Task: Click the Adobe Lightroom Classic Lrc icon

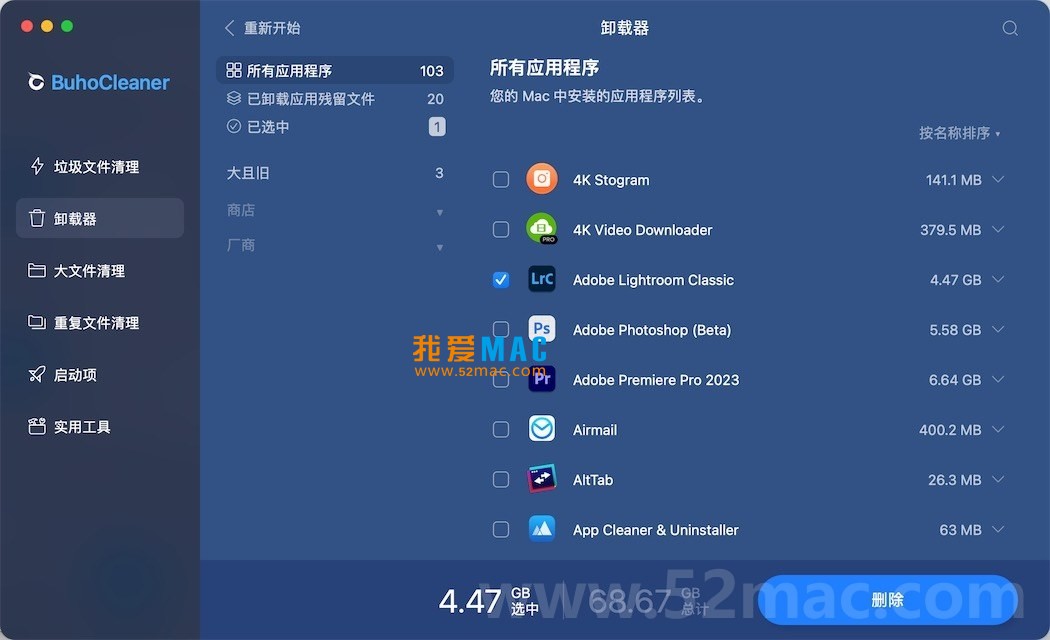Action: click(542, 278)
